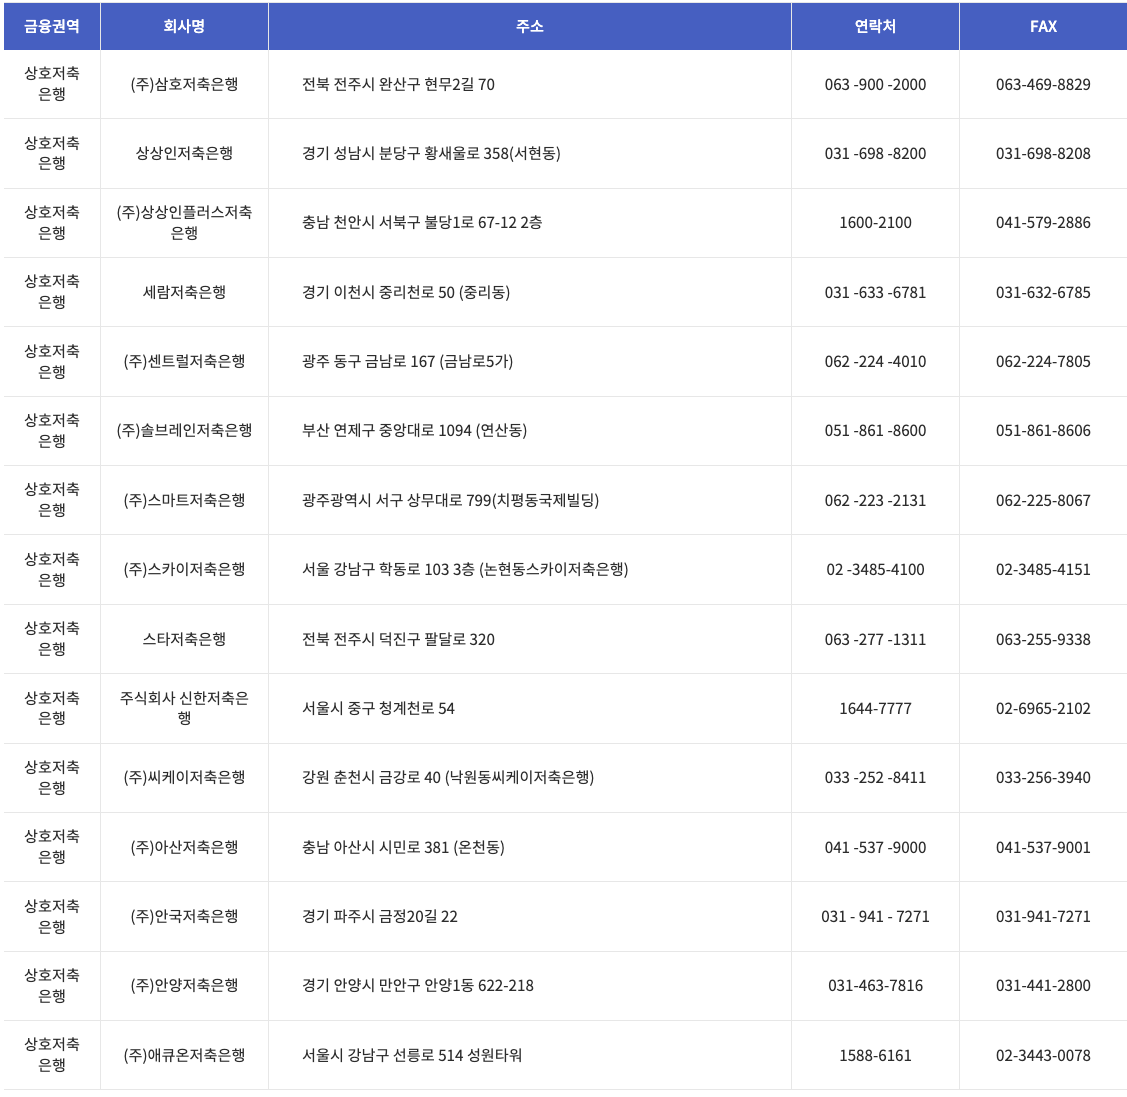Select phone number 062 -224 -4010

[875, 361]
